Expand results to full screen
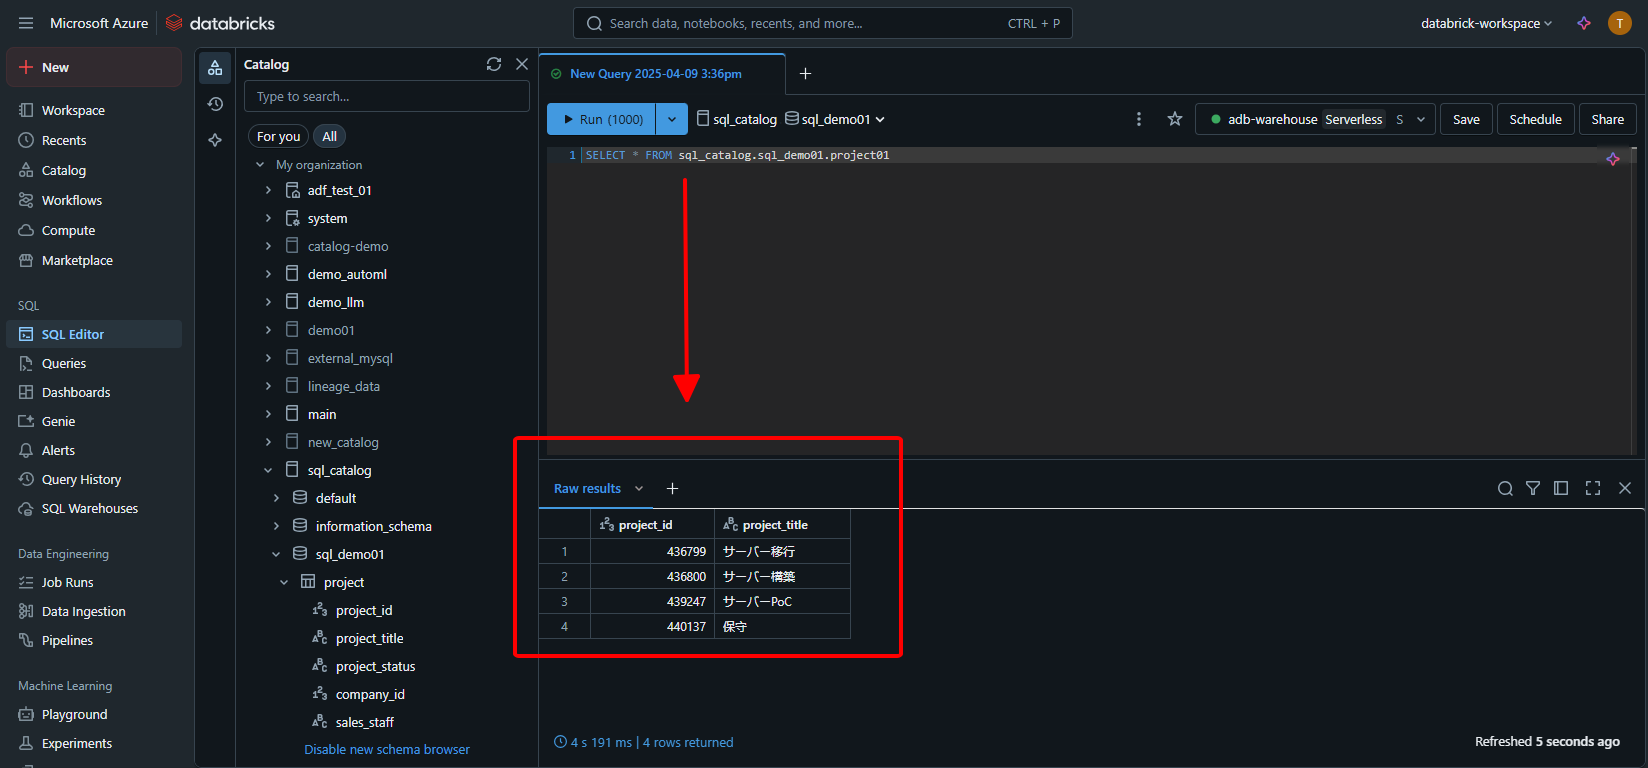The width and height of the screenshot is (1648, 768). 1593,488
